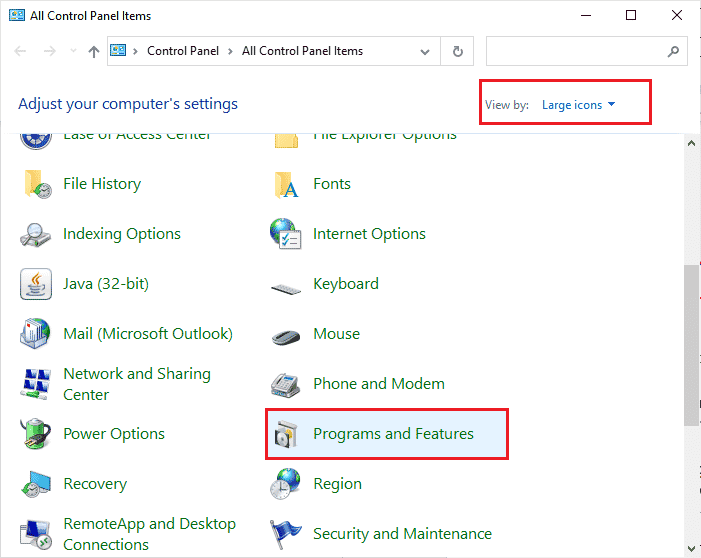Open the recent locations dropdown arrow
The width and height of the screenshot is (701, 558).
click(x=73, y=51)
